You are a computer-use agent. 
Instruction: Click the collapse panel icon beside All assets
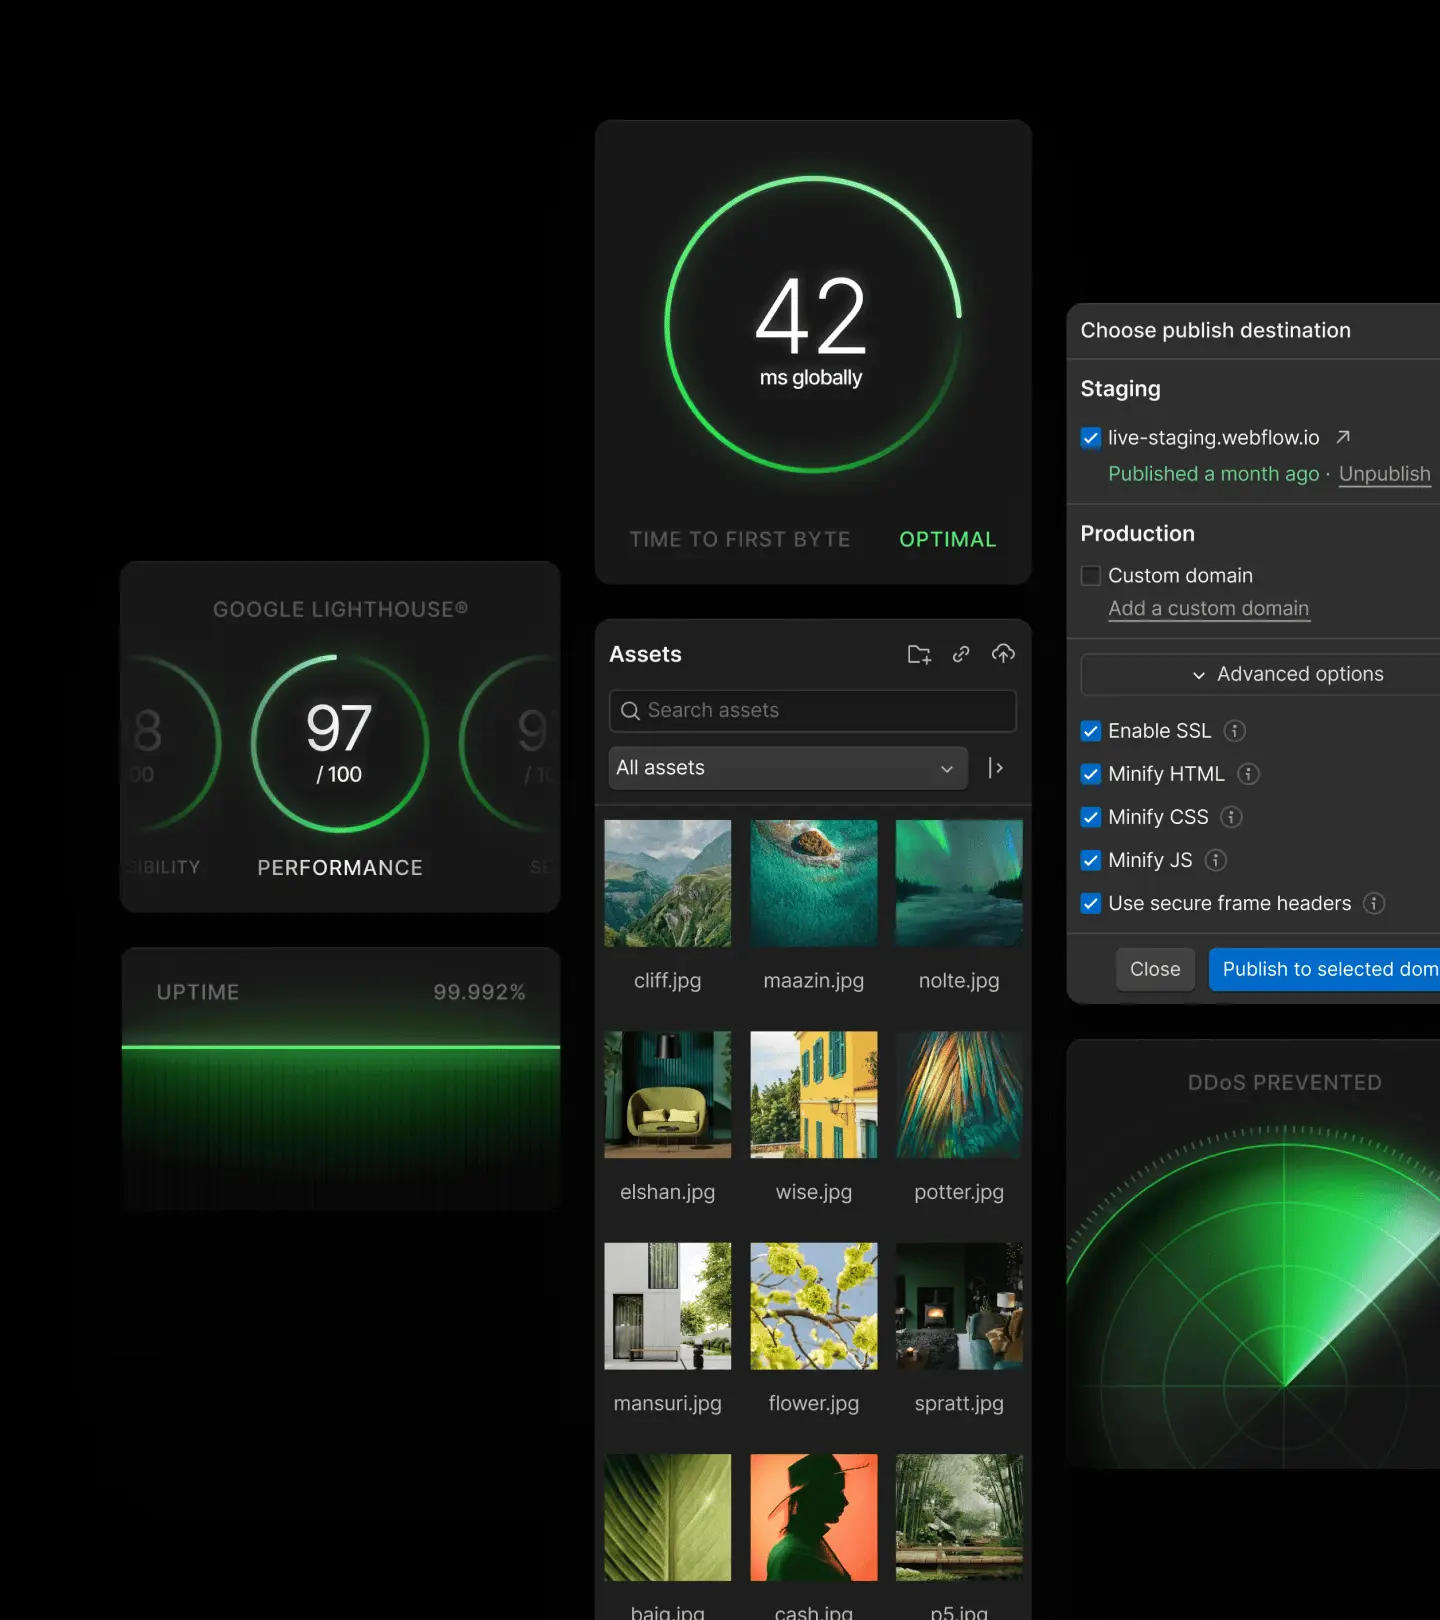tap(995, 768)
